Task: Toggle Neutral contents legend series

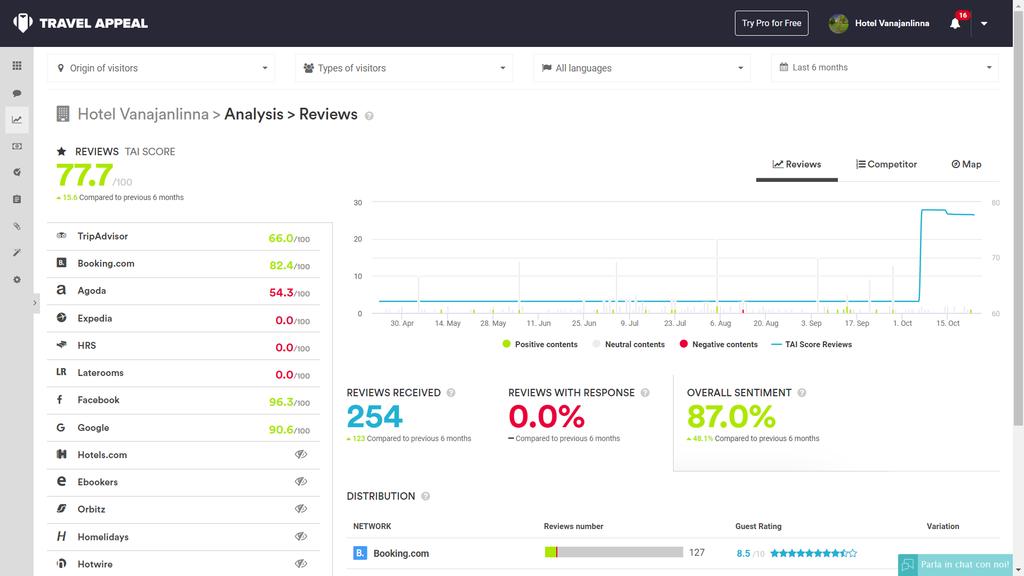Action: pyautogui.click(x=629, y=344)
